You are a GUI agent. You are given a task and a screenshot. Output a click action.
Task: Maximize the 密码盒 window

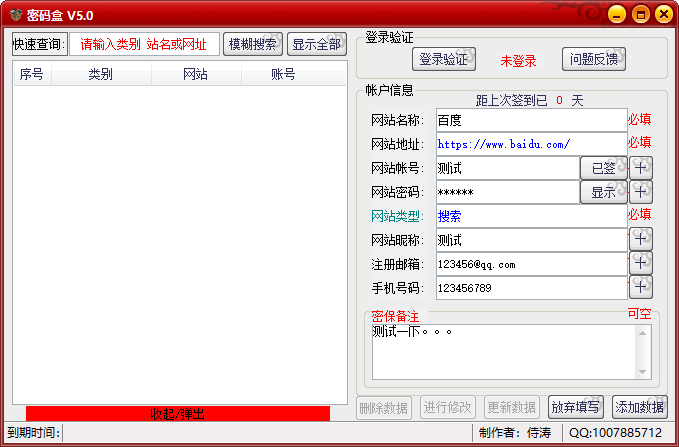pos(640,14)
